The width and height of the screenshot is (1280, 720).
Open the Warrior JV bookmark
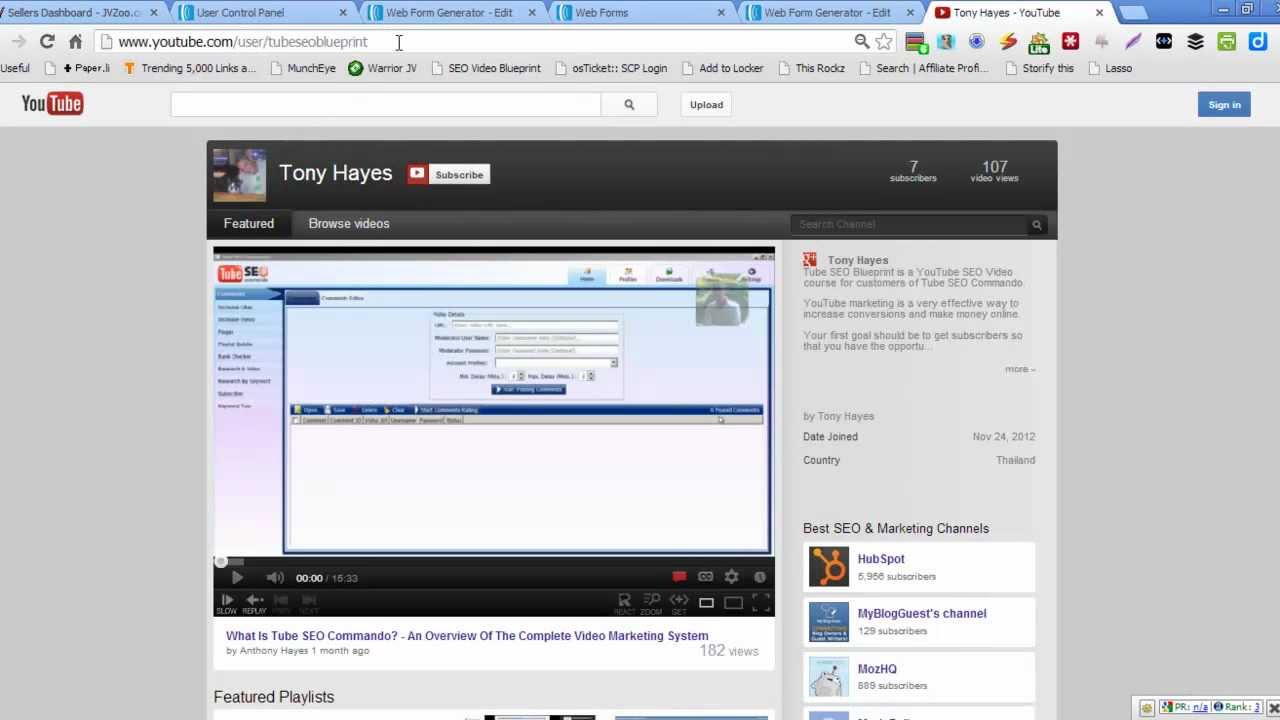(x=383, y=68)
